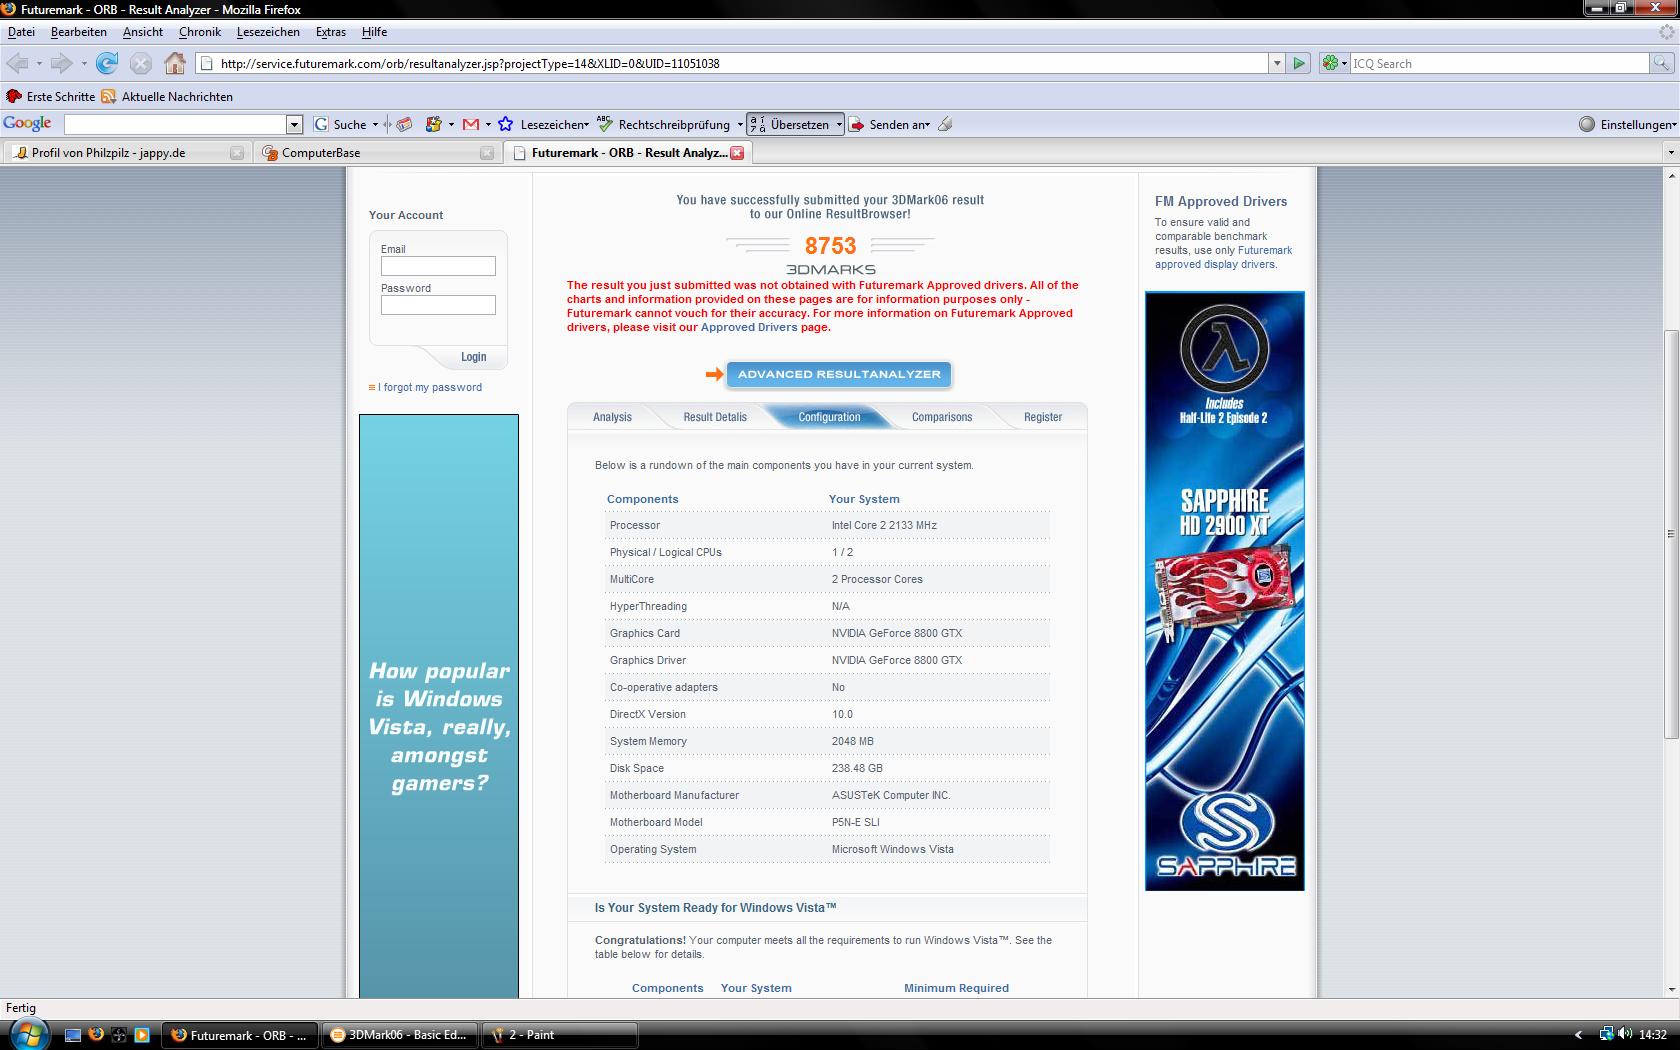Launch Firefox from the quick launch bar
Screen dimensions: 1680x1050
[x=96, y=1035]
